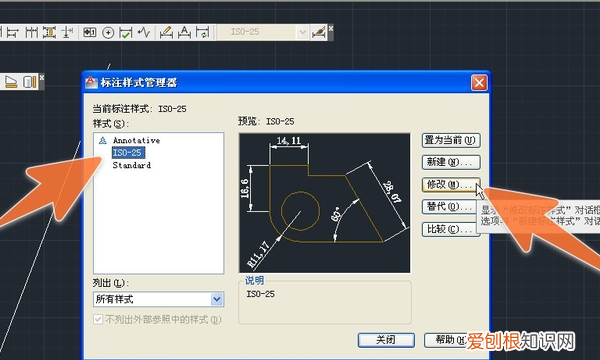Viewport: 600px width, 360px height.
Task: Select the Continue dimension tool
Action: (31, 33)
